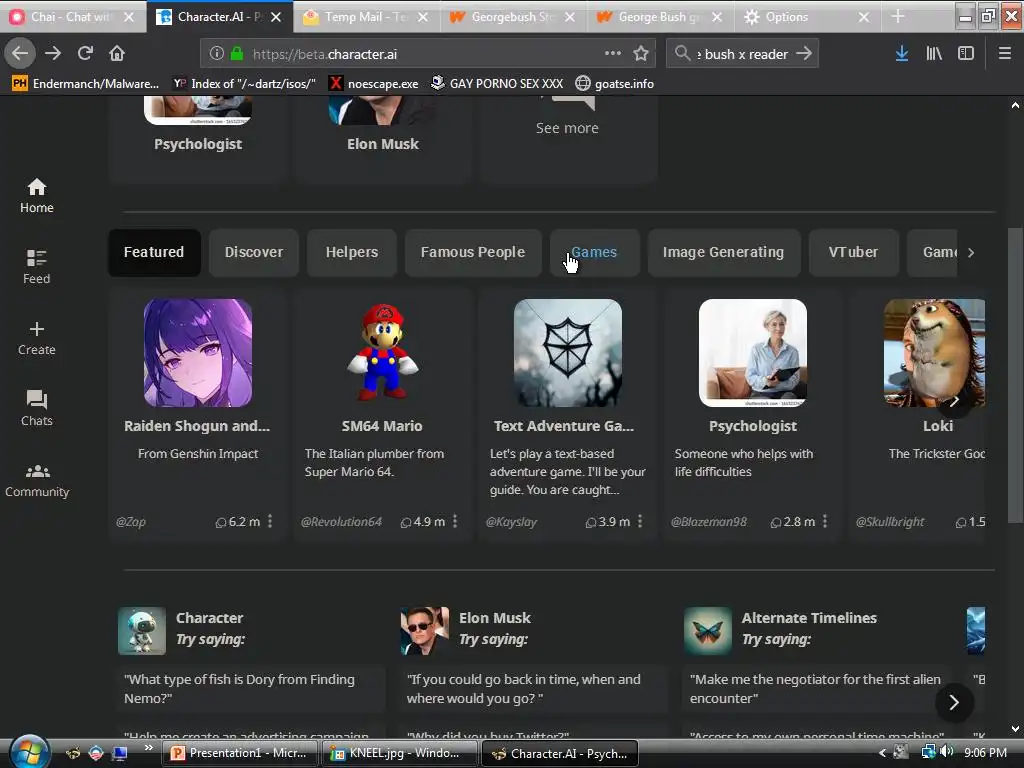Go forward with the browser forward arrow
The width and height of the screenshot is (1024, 768).
point(53,54)
